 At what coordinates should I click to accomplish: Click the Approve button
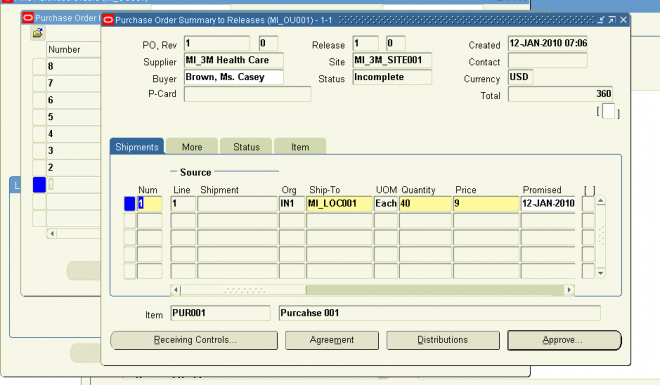564,340
